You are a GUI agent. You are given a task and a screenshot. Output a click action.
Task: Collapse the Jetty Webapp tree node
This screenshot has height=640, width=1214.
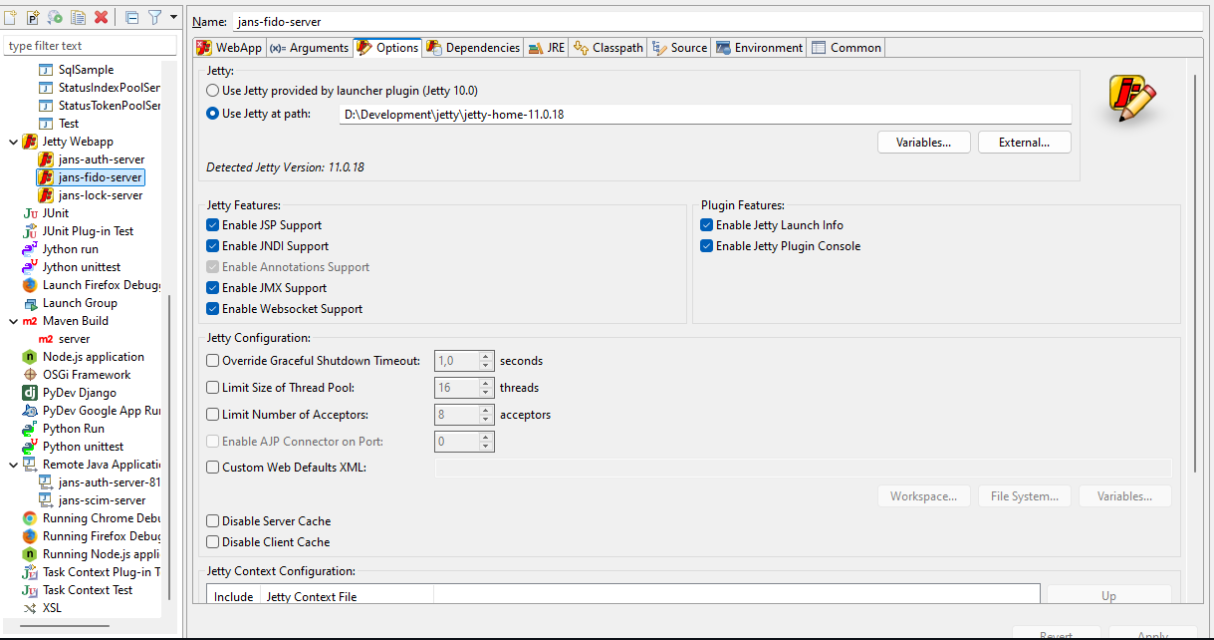[x=13, y=142]
